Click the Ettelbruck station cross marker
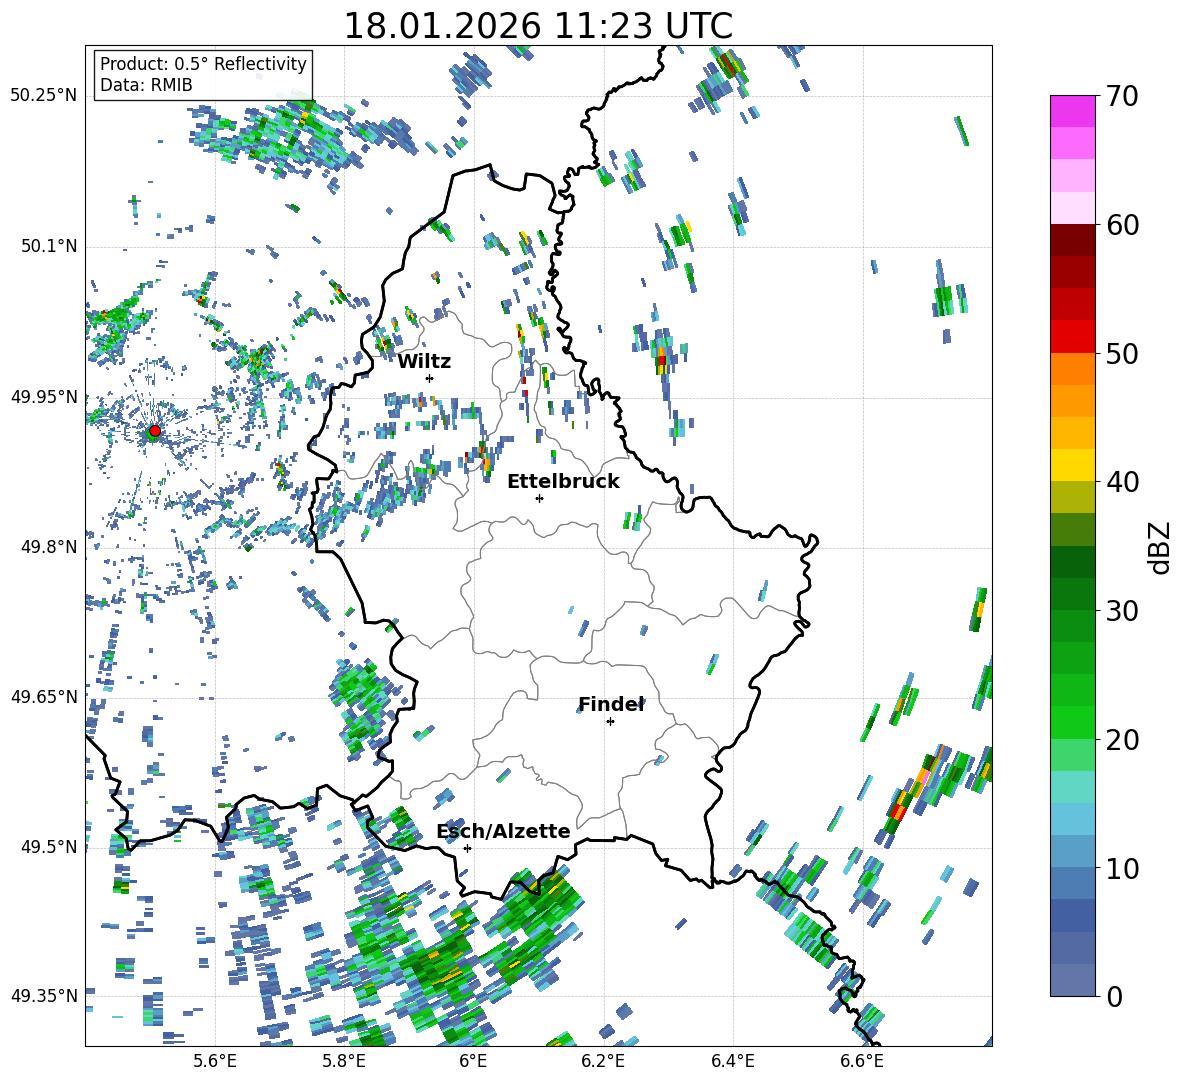This screenshot has height=1081, width=1184. click(539, 498)
